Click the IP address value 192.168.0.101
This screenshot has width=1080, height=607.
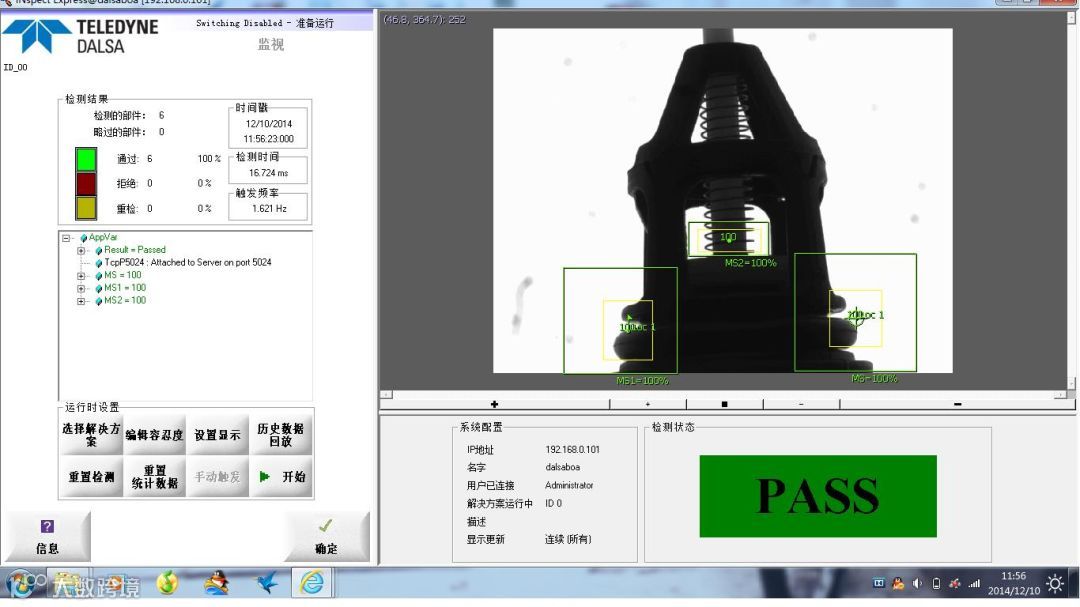coord(572,449)
